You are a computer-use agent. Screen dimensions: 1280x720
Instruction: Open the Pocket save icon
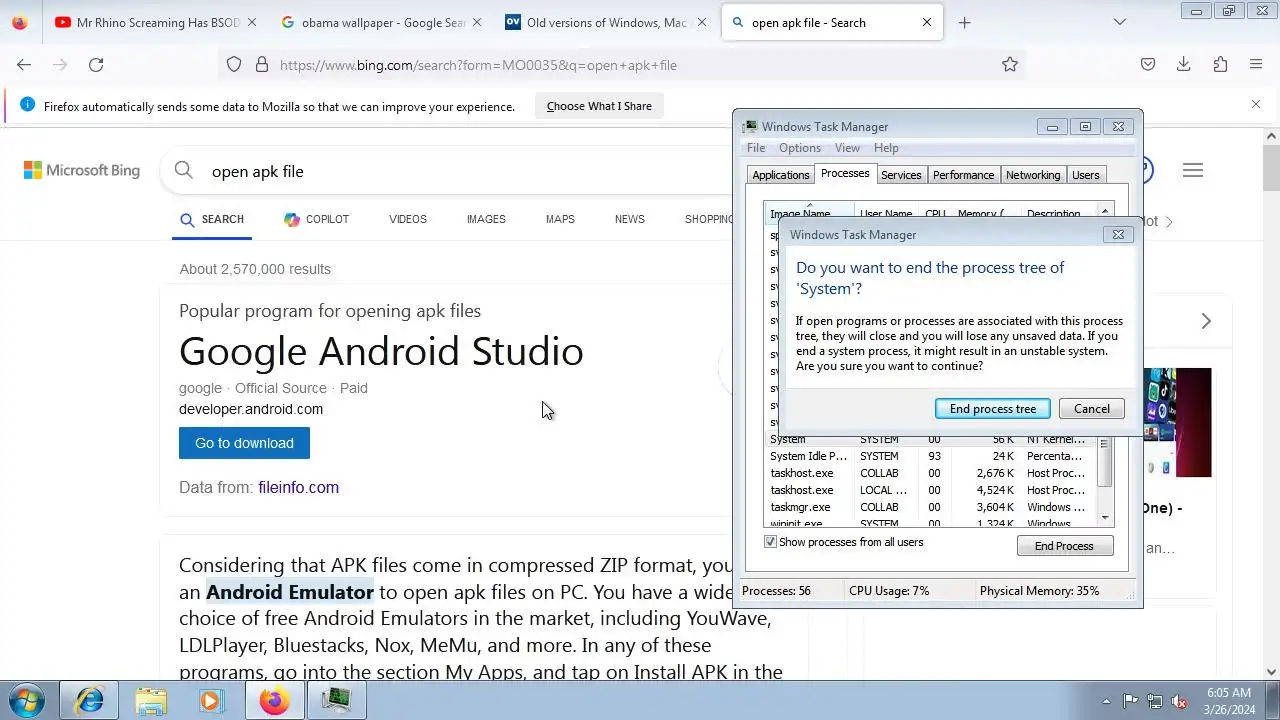(x=1148, y=64)
